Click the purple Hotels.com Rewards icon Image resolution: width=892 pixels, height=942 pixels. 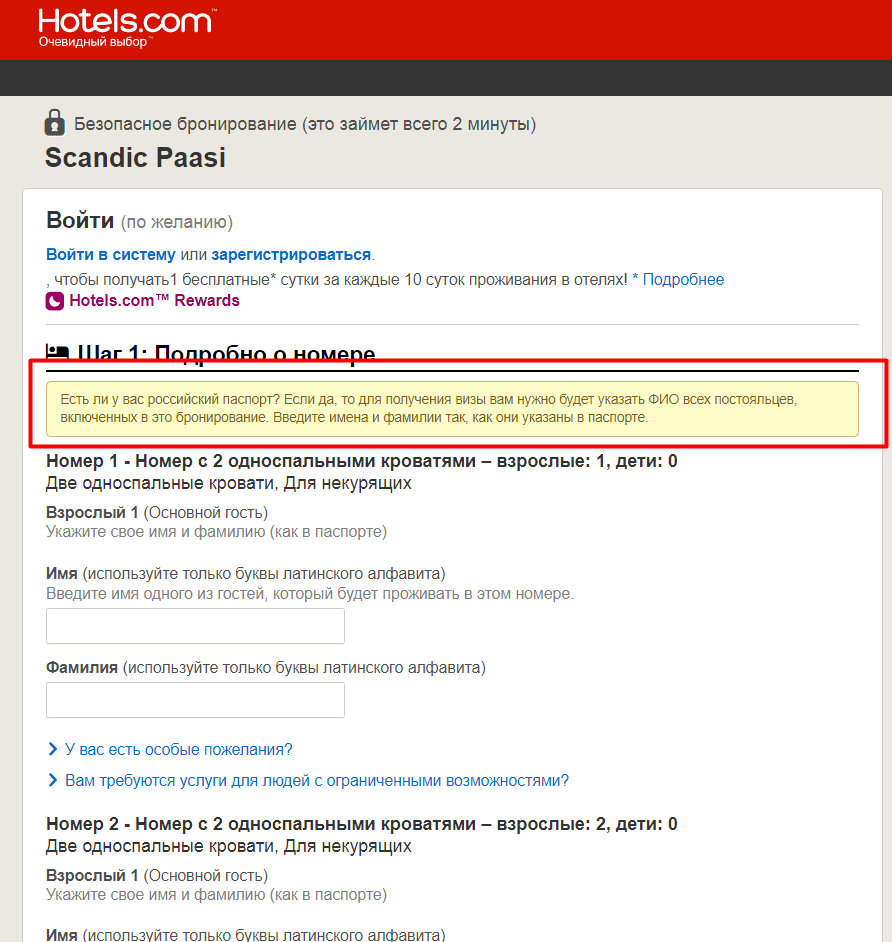coord(55,301)
